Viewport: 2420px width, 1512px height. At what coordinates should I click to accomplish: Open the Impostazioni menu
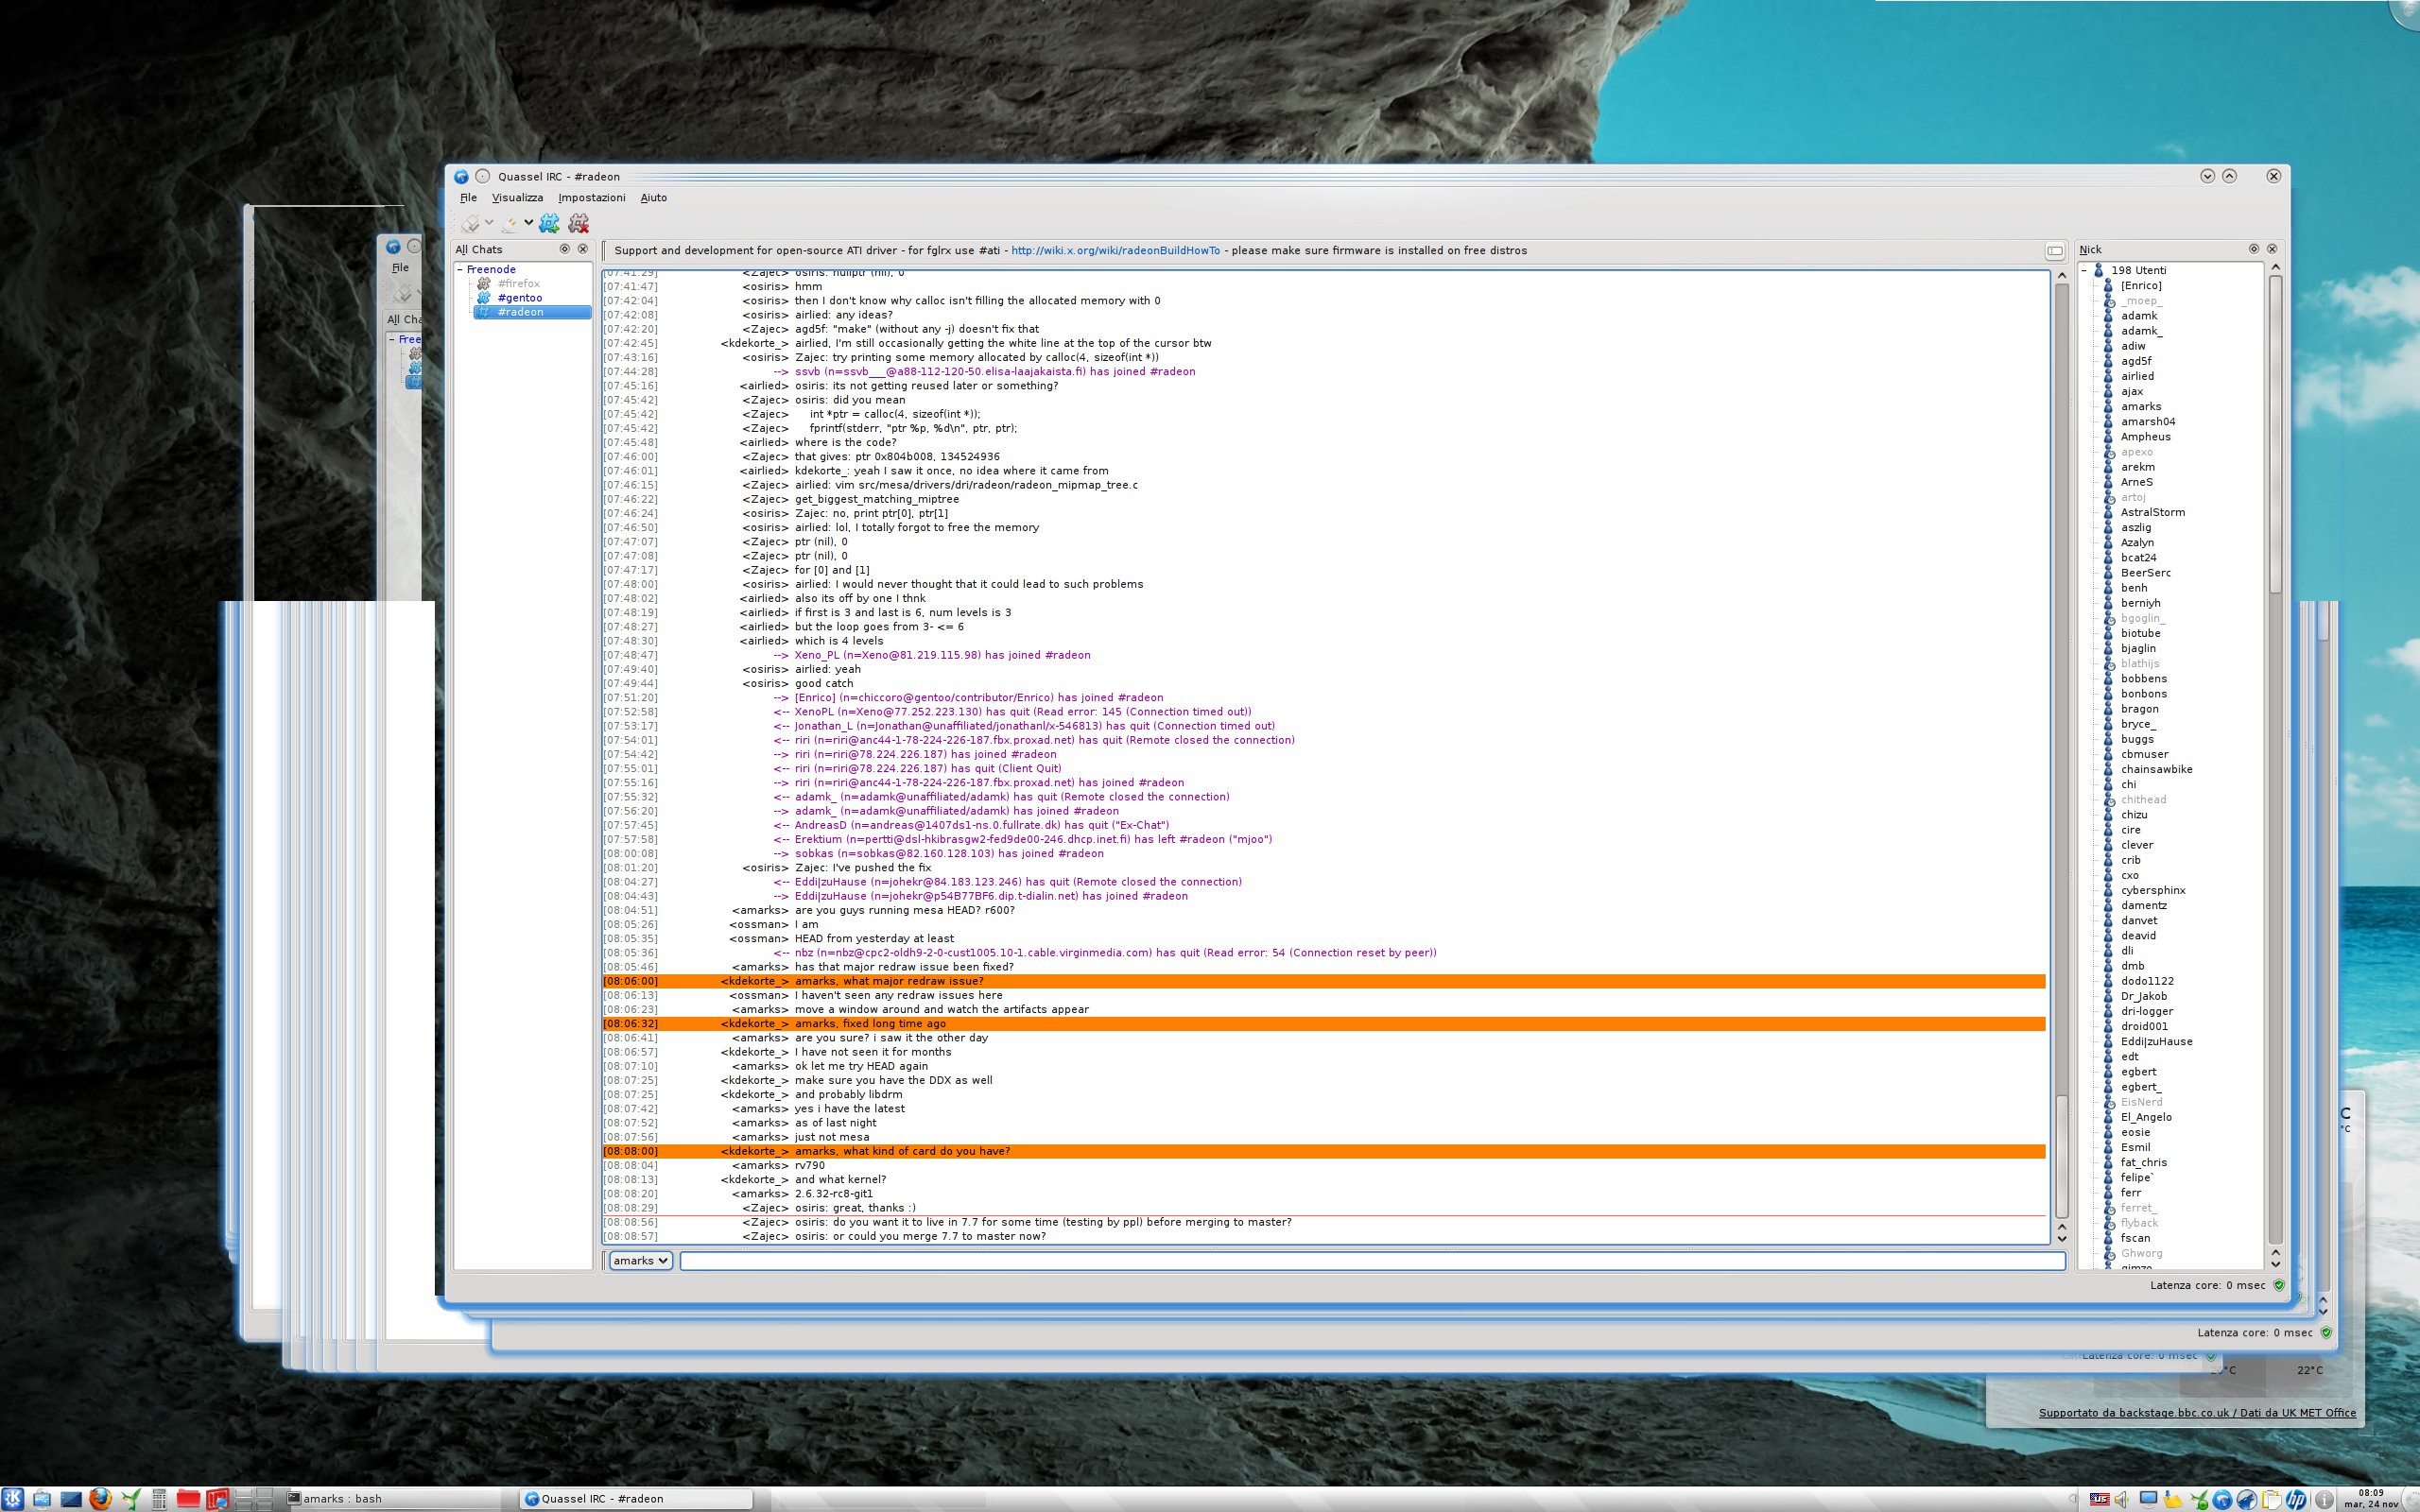[591, 198]
